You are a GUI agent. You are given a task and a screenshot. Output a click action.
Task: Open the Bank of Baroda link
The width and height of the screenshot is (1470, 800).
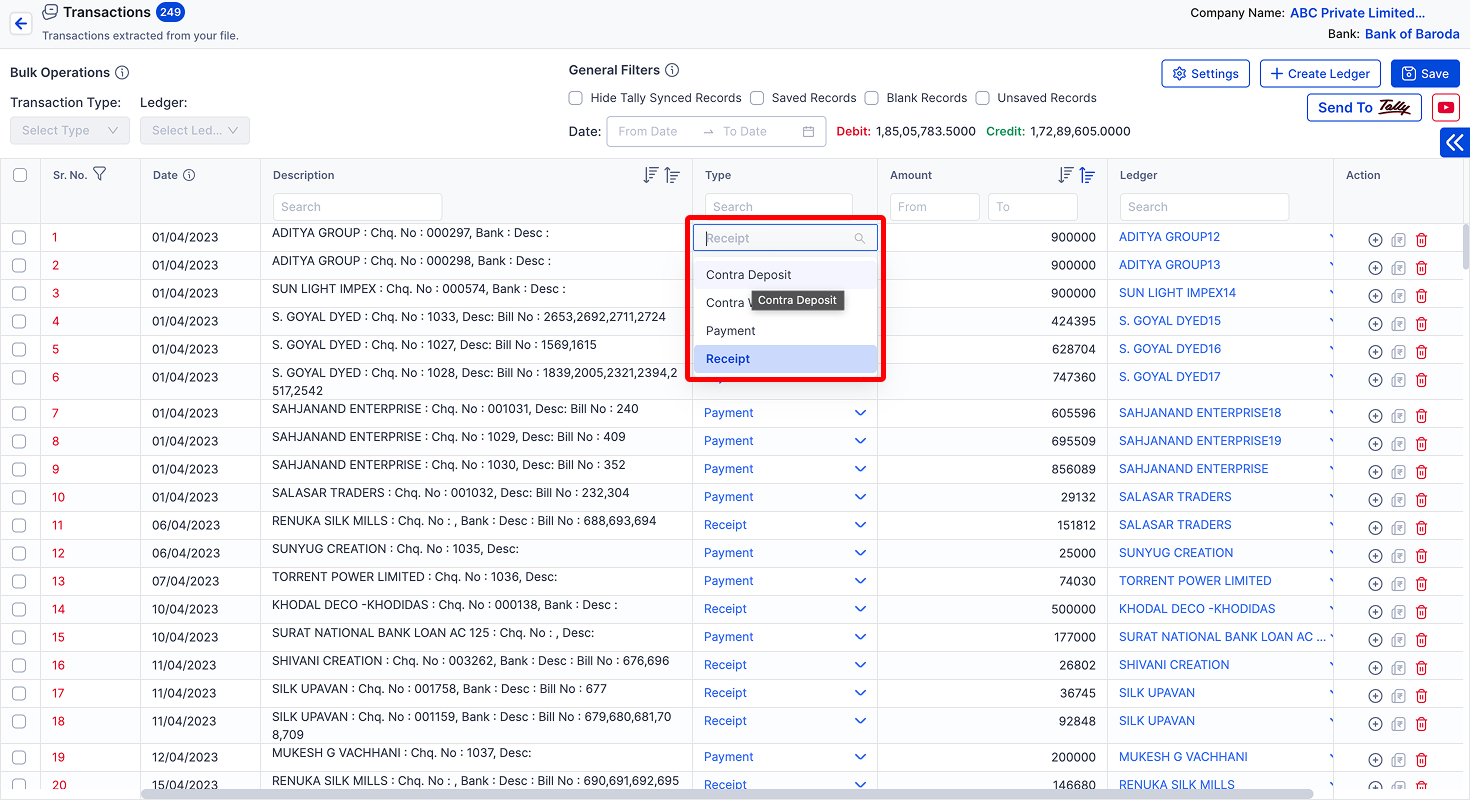click(x=1412, y=34)
